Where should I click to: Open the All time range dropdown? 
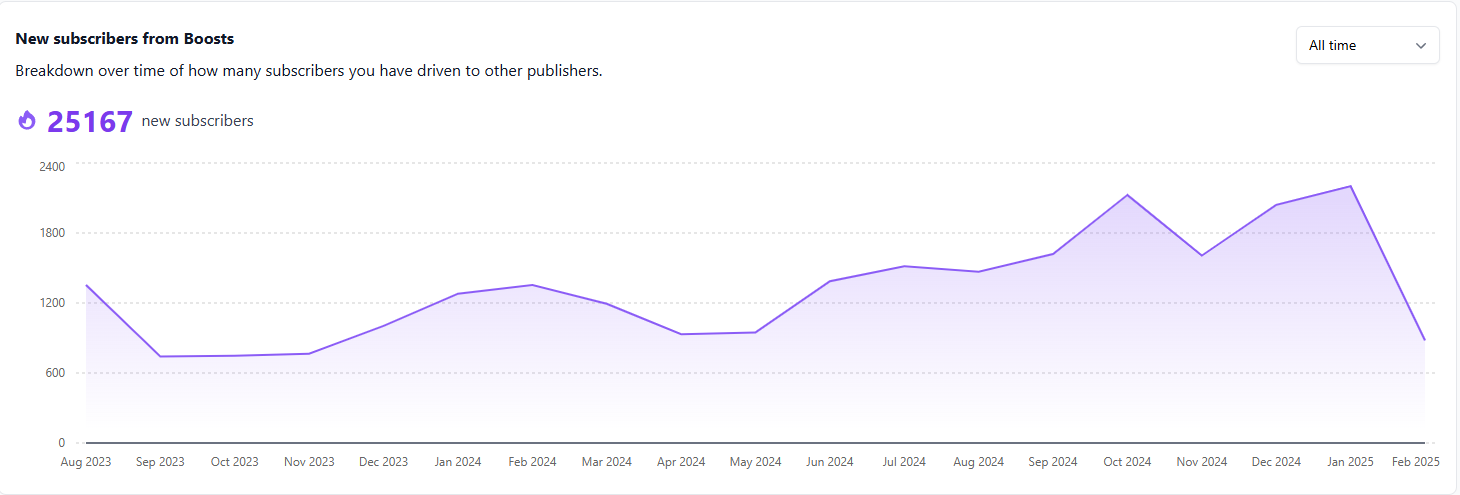tap(1366, 45)
